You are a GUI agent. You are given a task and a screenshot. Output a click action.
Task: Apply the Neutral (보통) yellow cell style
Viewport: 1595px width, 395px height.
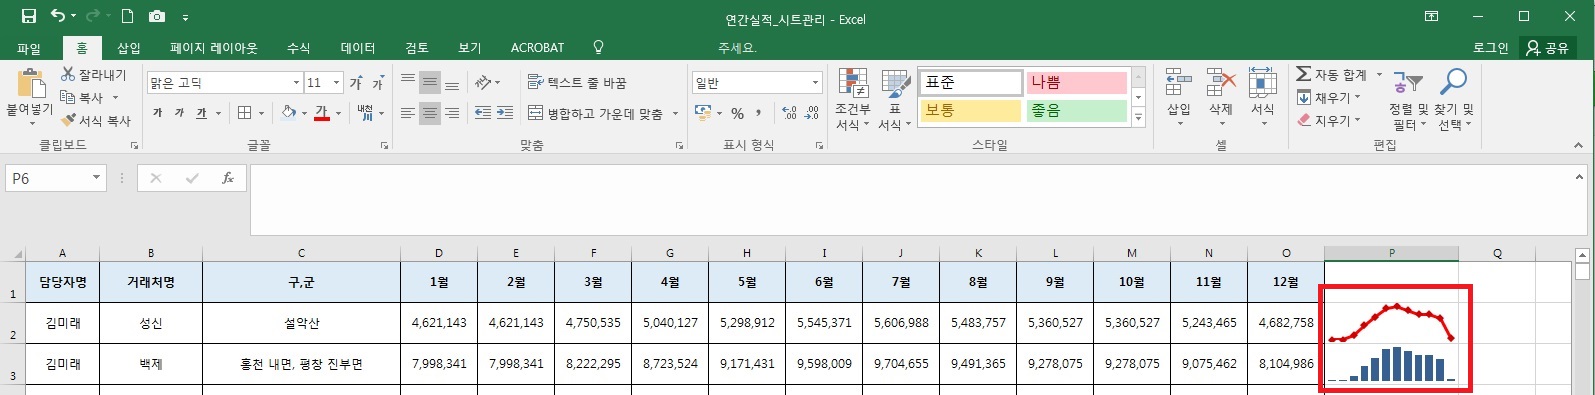point(970,111)
